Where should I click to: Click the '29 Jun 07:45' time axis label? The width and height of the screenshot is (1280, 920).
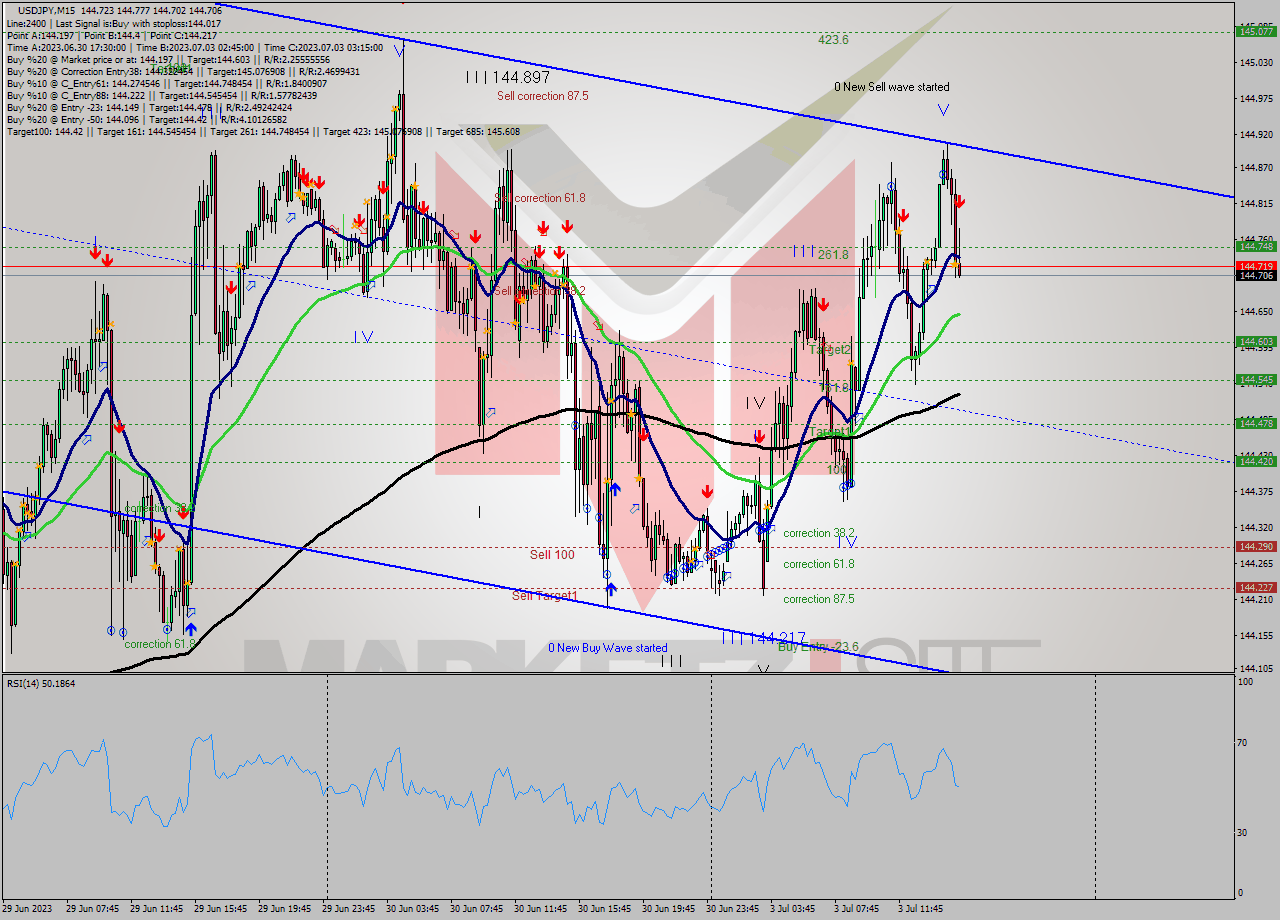coord(92,909)
